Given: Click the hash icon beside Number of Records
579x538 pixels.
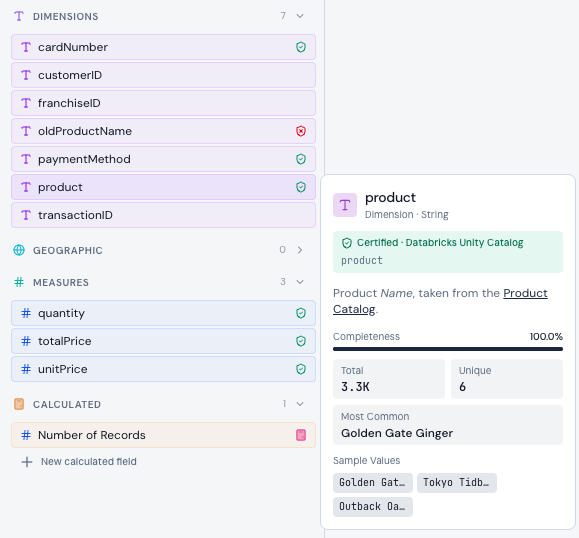Looking at the screenshot, I should pos(26,435).
